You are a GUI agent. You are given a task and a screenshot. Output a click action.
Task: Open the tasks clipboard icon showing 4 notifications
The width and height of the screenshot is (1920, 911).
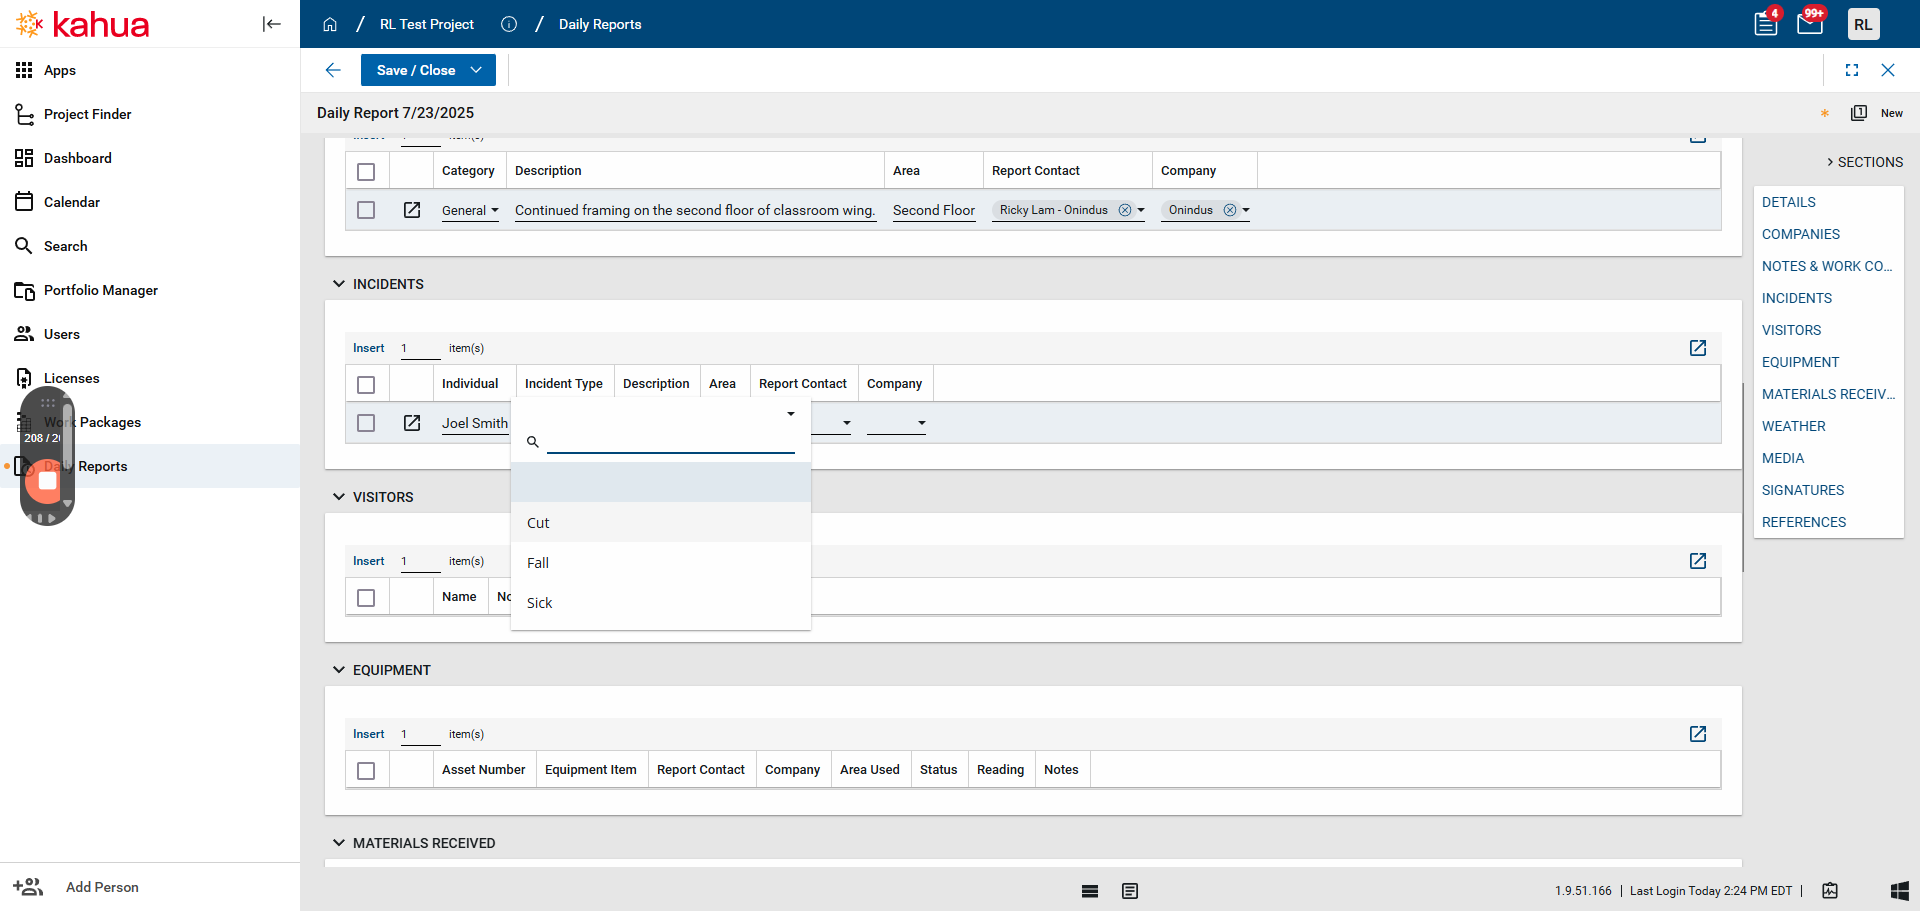(1766, 22)
